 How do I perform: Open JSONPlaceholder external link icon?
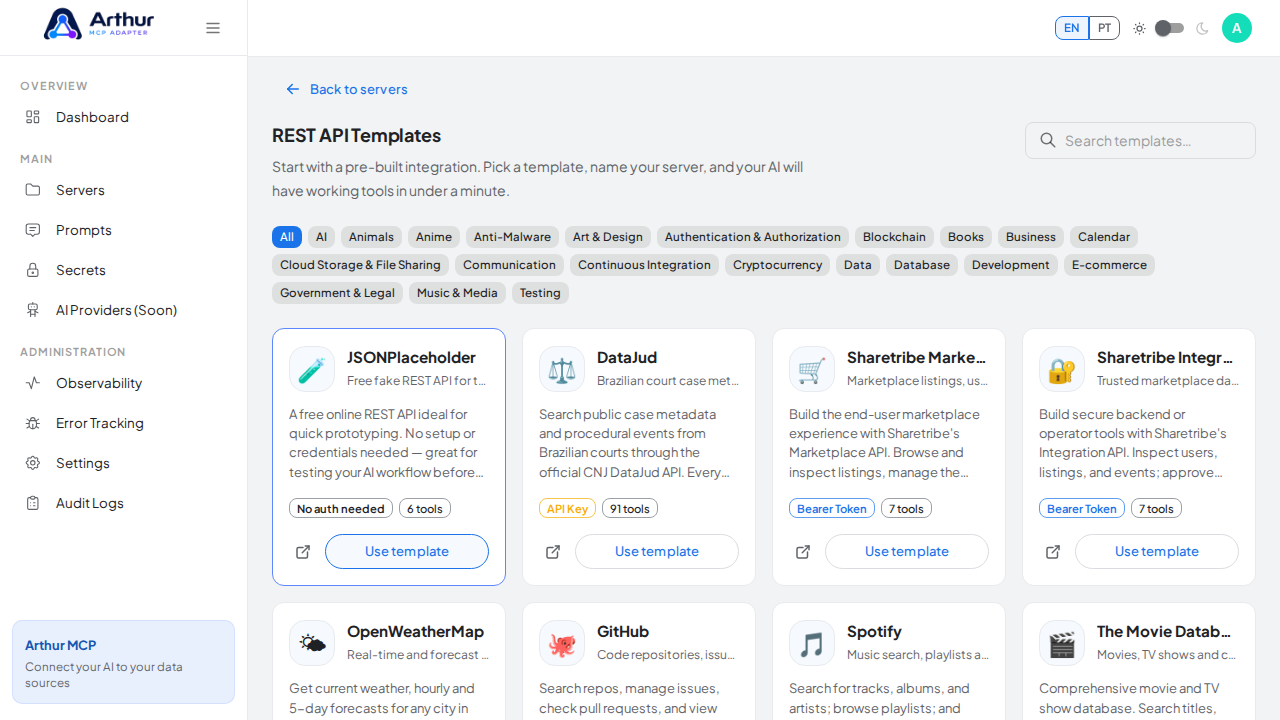(x=303, y=552)
